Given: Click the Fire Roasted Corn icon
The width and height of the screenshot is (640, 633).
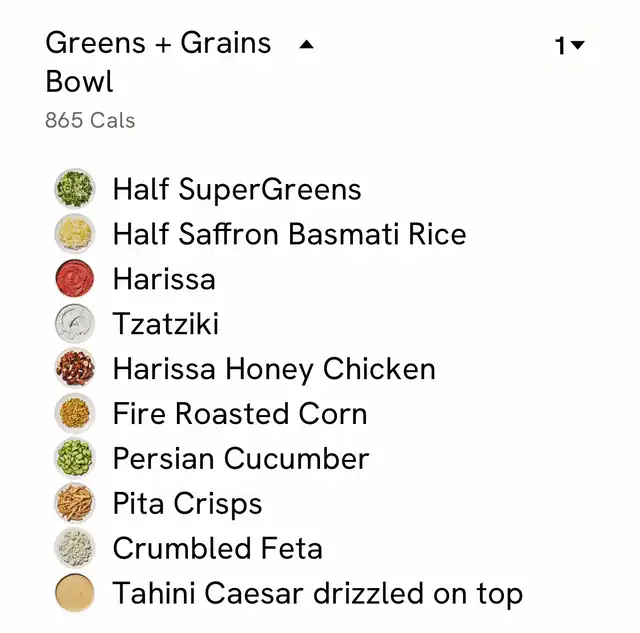Looking at the screenshot, I should point(75,413).
